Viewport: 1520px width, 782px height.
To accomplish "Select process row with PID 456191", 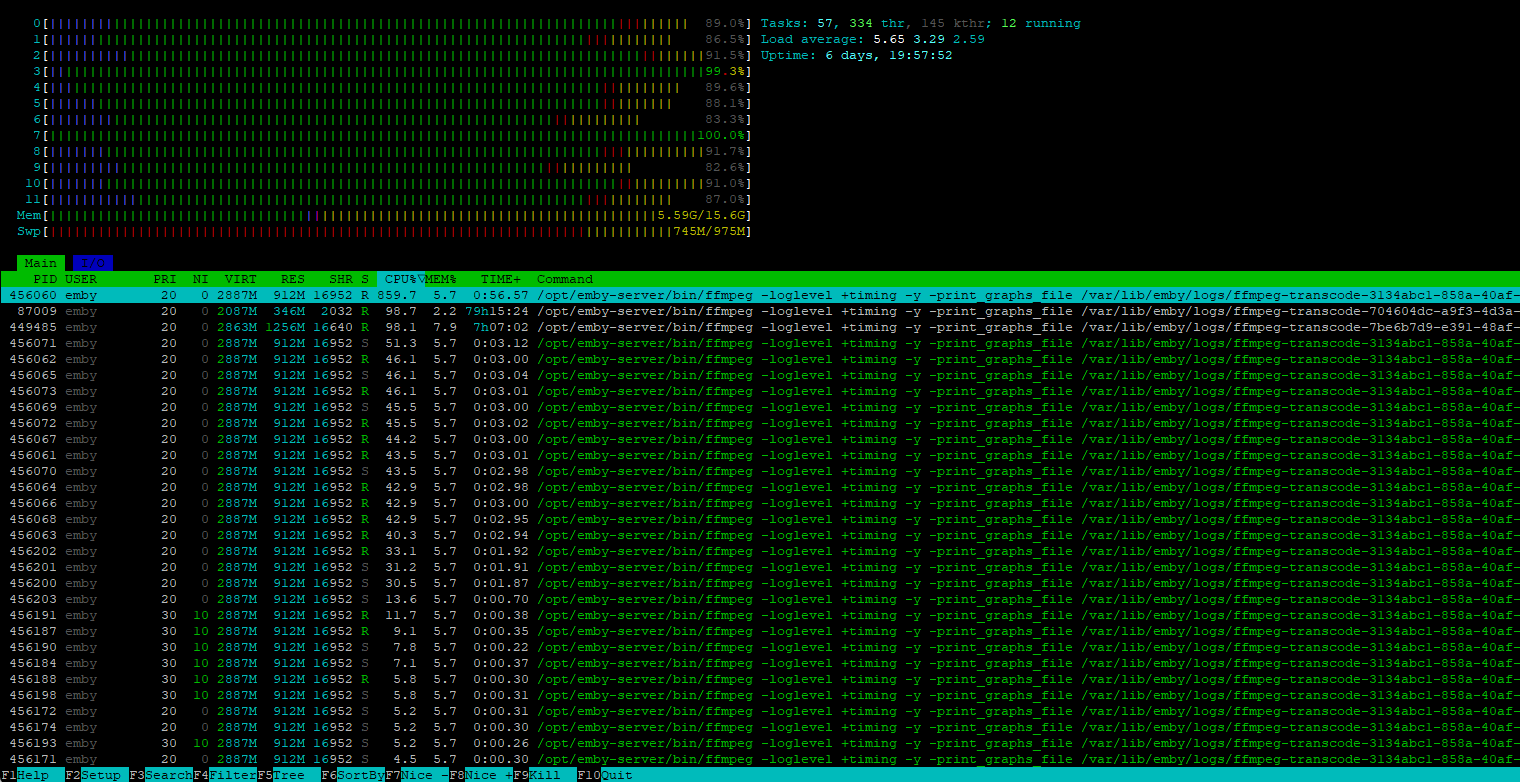I will 760,615.
